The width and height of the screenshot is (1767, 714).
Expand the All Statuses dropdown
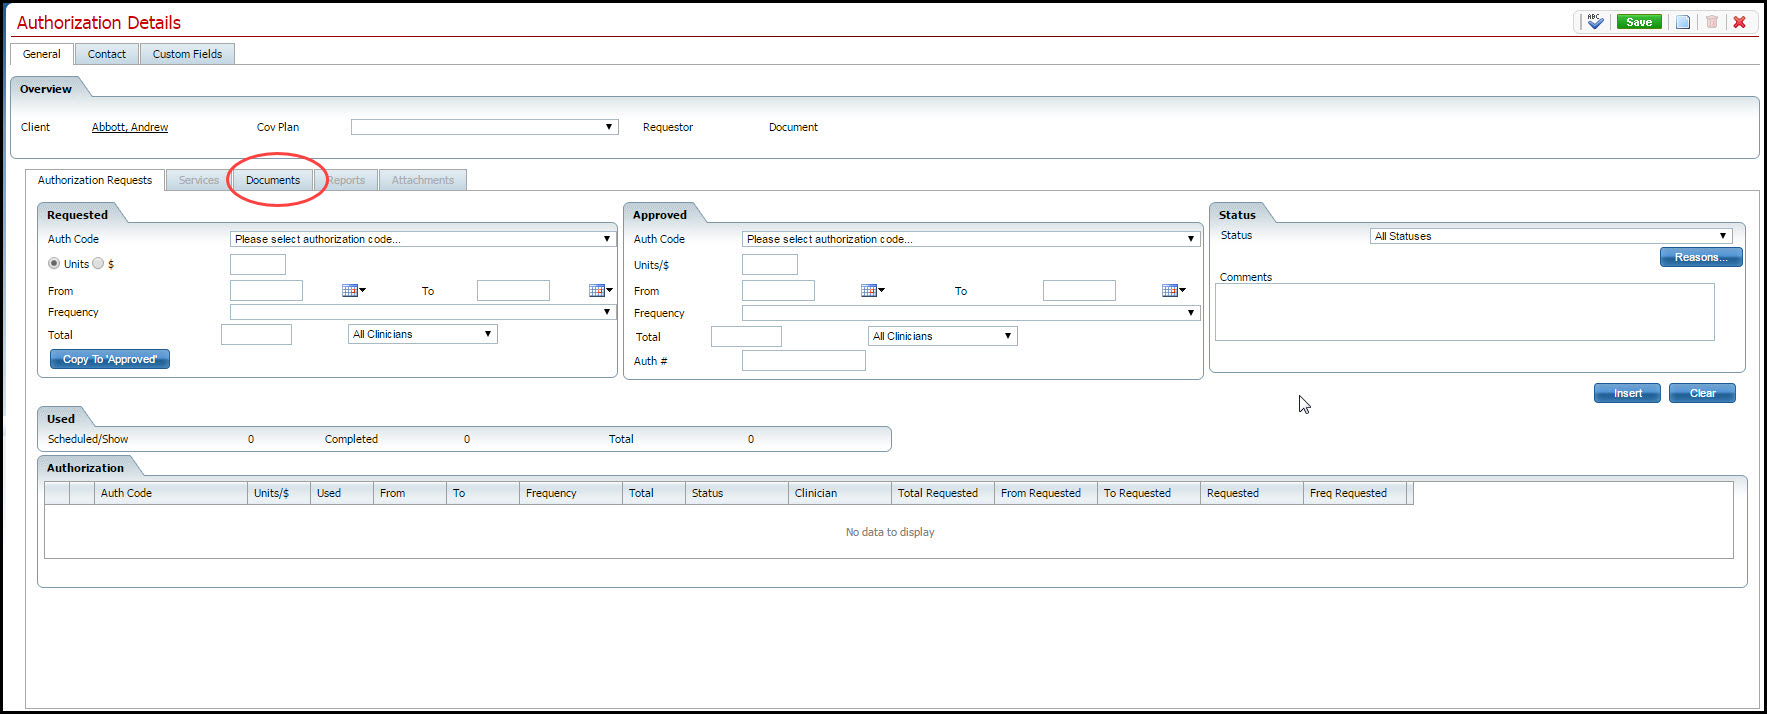coord(1550,236)
